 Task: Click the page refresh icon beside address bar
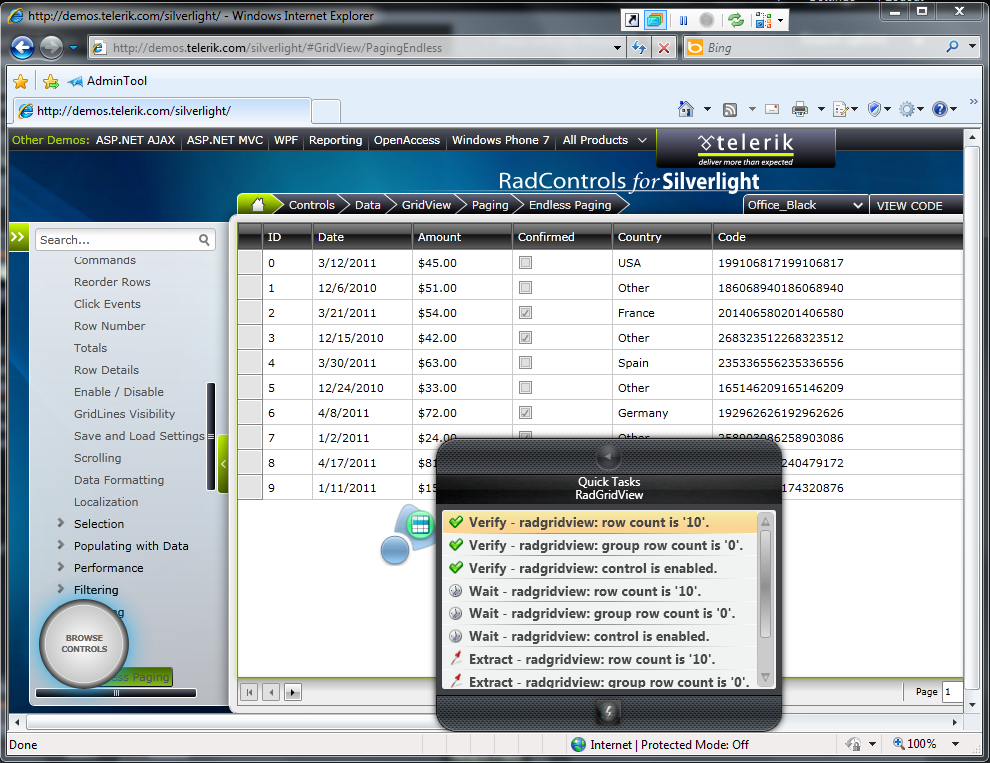(x=639, y=48)
